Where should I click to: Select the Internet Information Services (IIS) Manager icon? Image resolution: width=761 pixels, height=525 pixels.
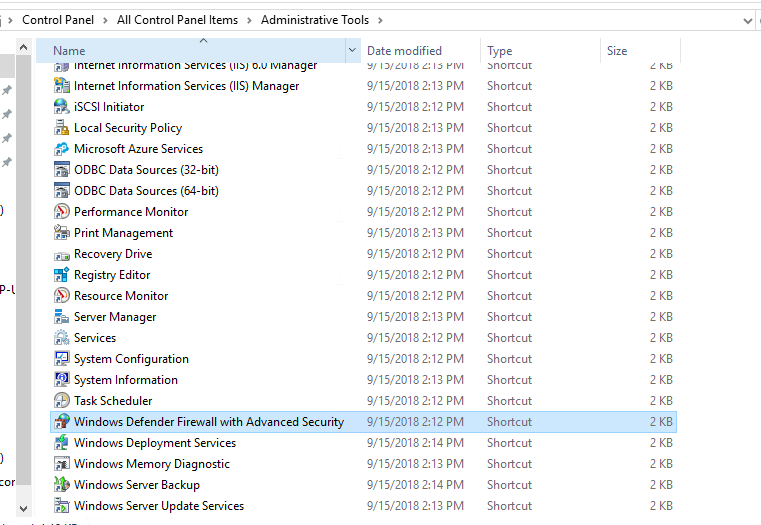click(x=62, y=86)
